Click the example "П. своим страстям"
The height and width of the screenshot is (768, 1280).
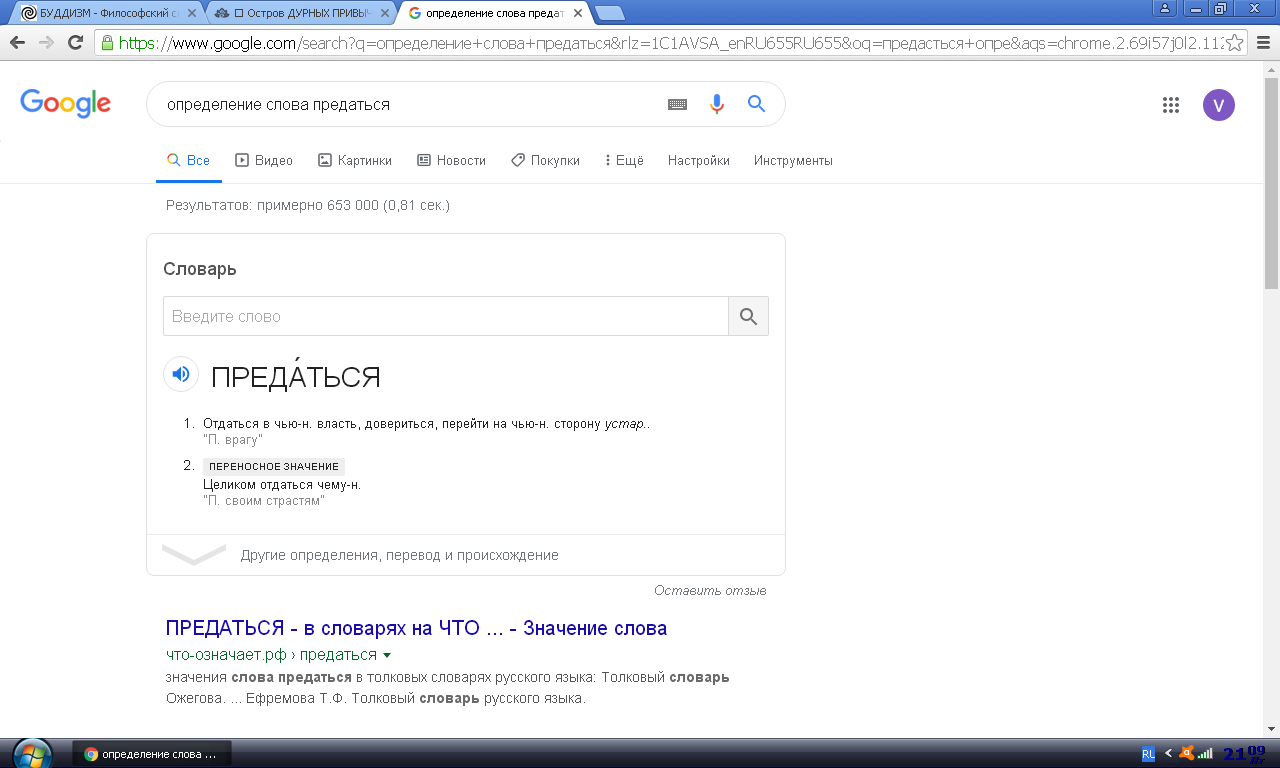click(264, 500)
